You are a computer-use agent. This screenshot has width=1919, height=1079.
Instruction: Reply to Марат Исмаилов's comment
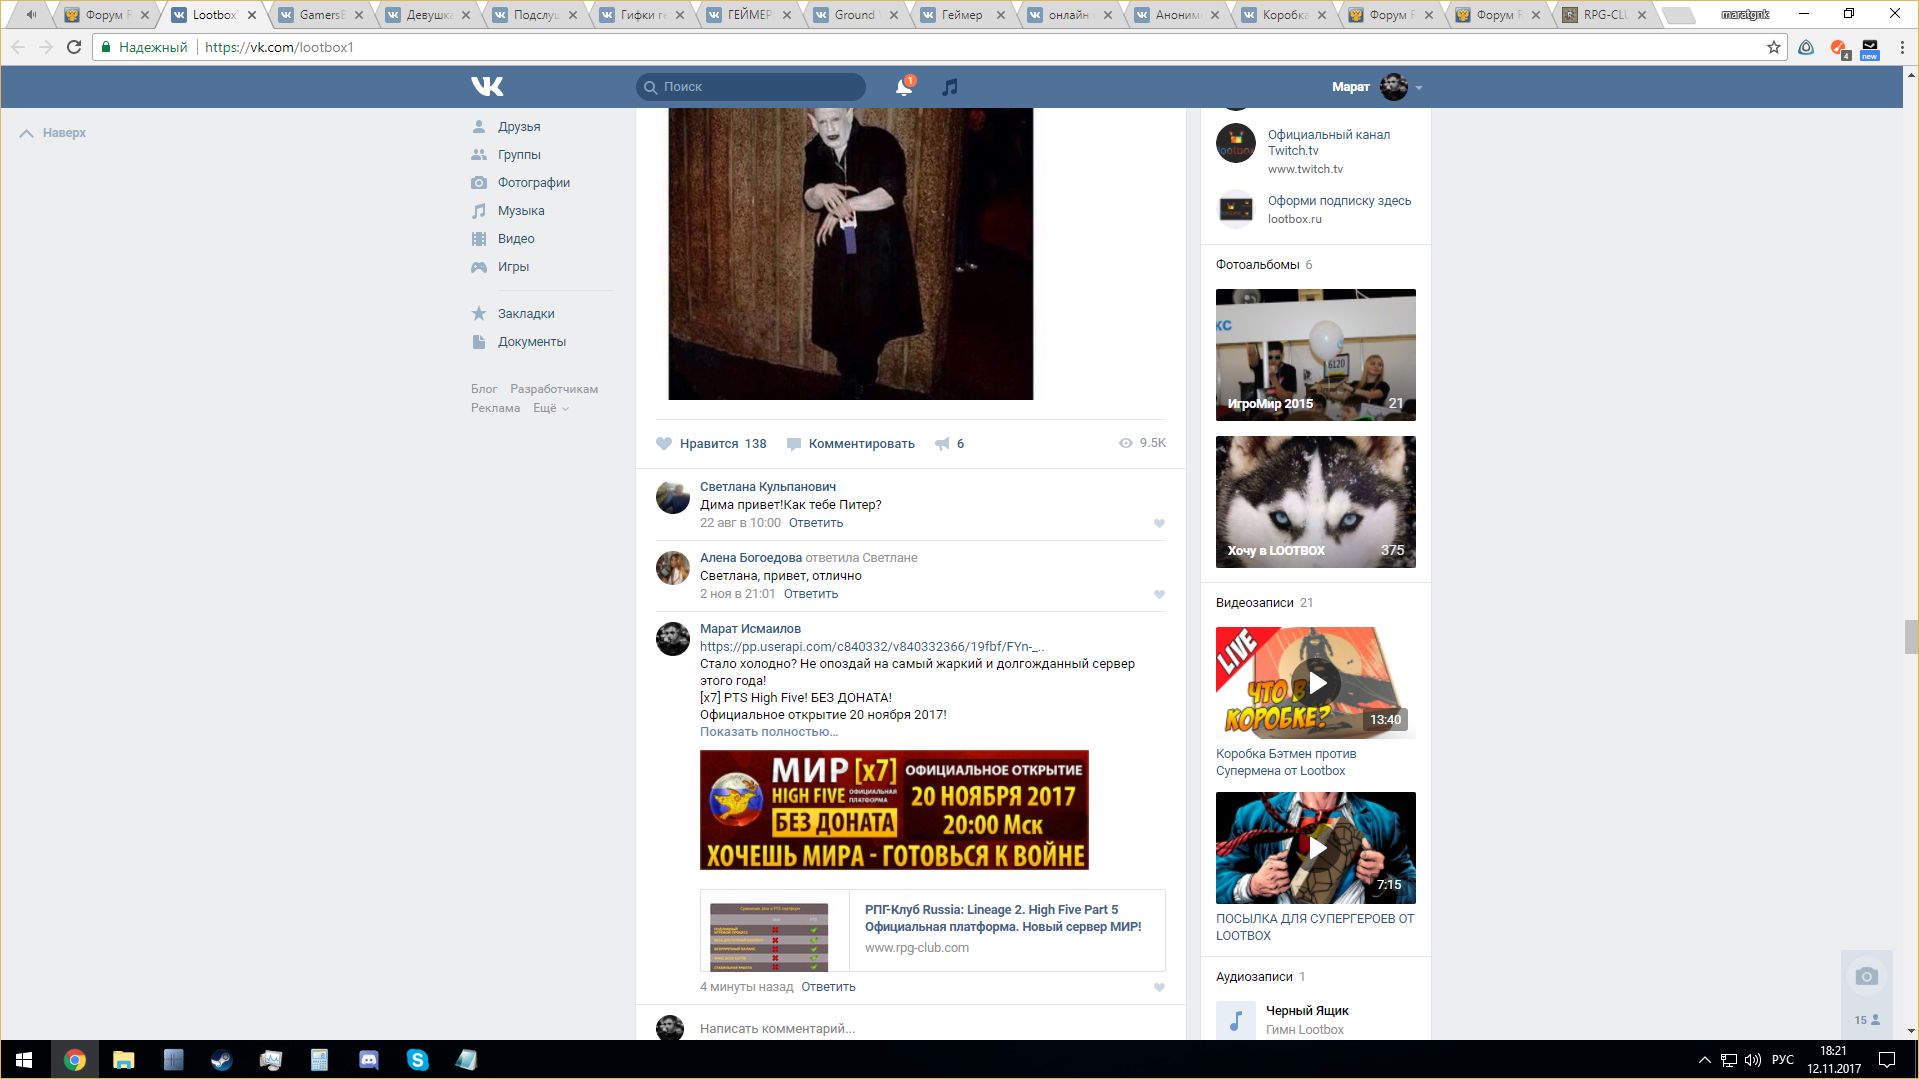828,987
